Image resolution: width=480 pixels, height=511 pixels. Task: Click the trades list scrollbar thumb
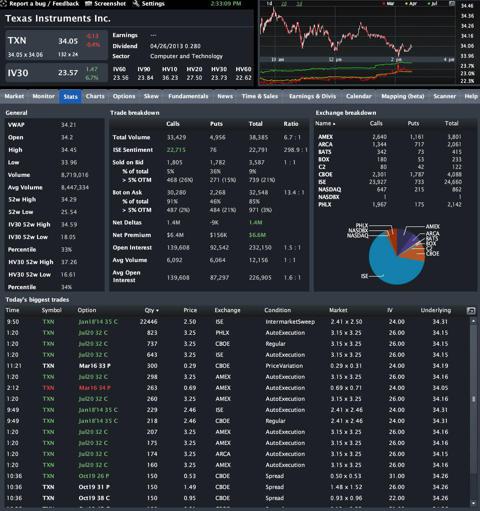[x=473, y=399]
